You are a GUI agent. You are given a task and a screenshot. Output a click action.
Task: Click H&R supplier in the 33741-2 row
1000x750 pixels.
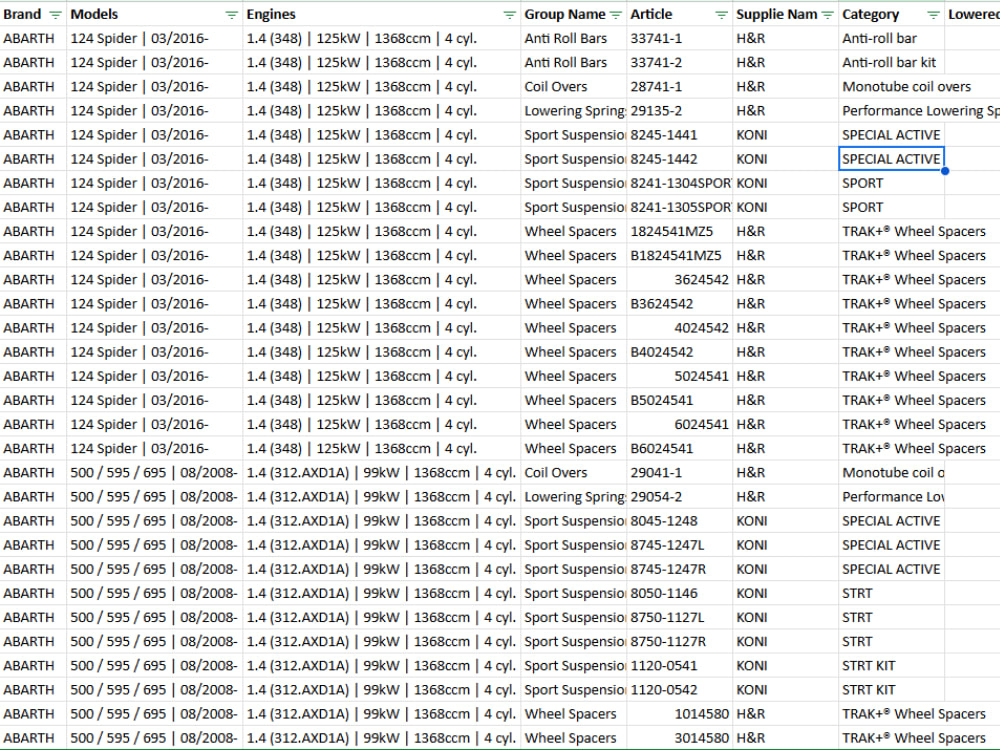(x=785, y=62)
